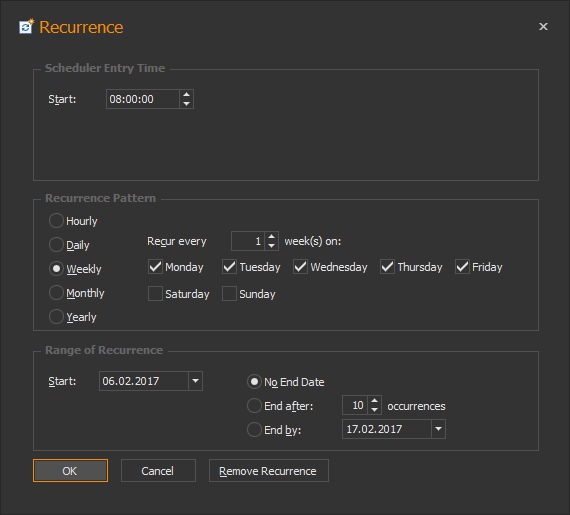Enable the Saturday checkbox
Viewport: 570px width, 515px height.
(x=155, y=294)
